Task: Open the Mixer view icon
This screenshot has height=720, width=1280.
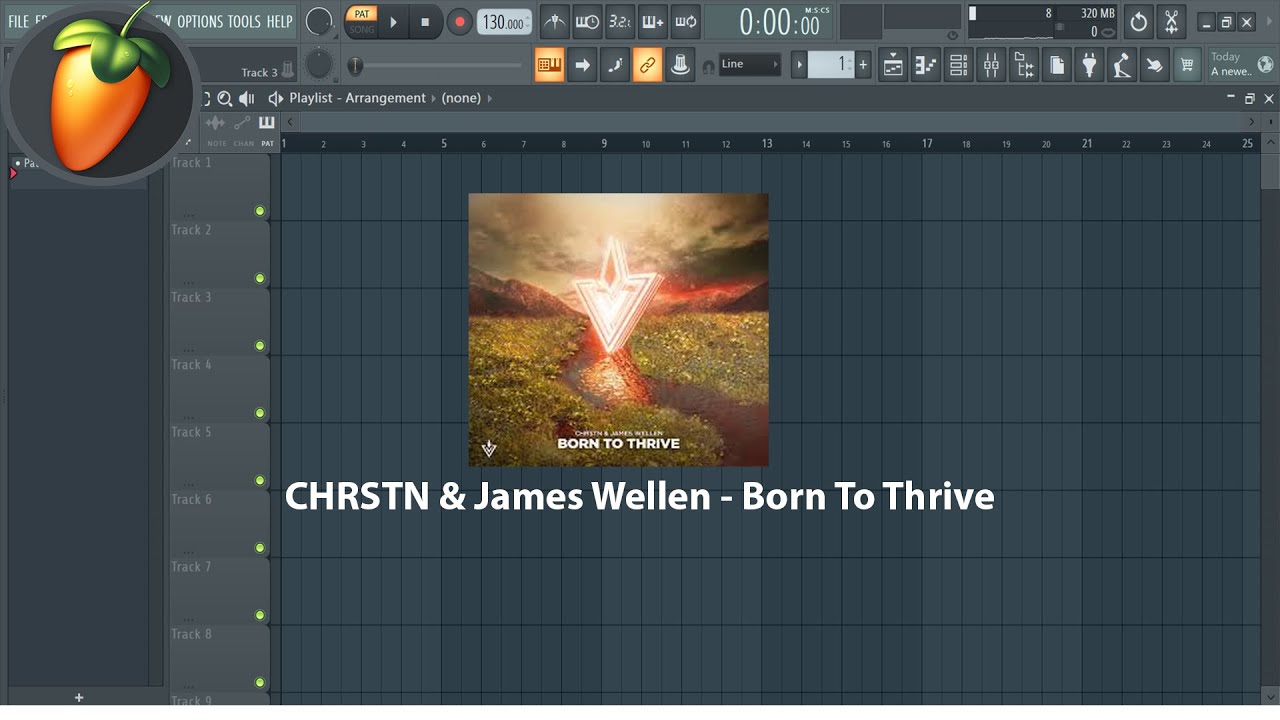Action: [x=991, y=65]
